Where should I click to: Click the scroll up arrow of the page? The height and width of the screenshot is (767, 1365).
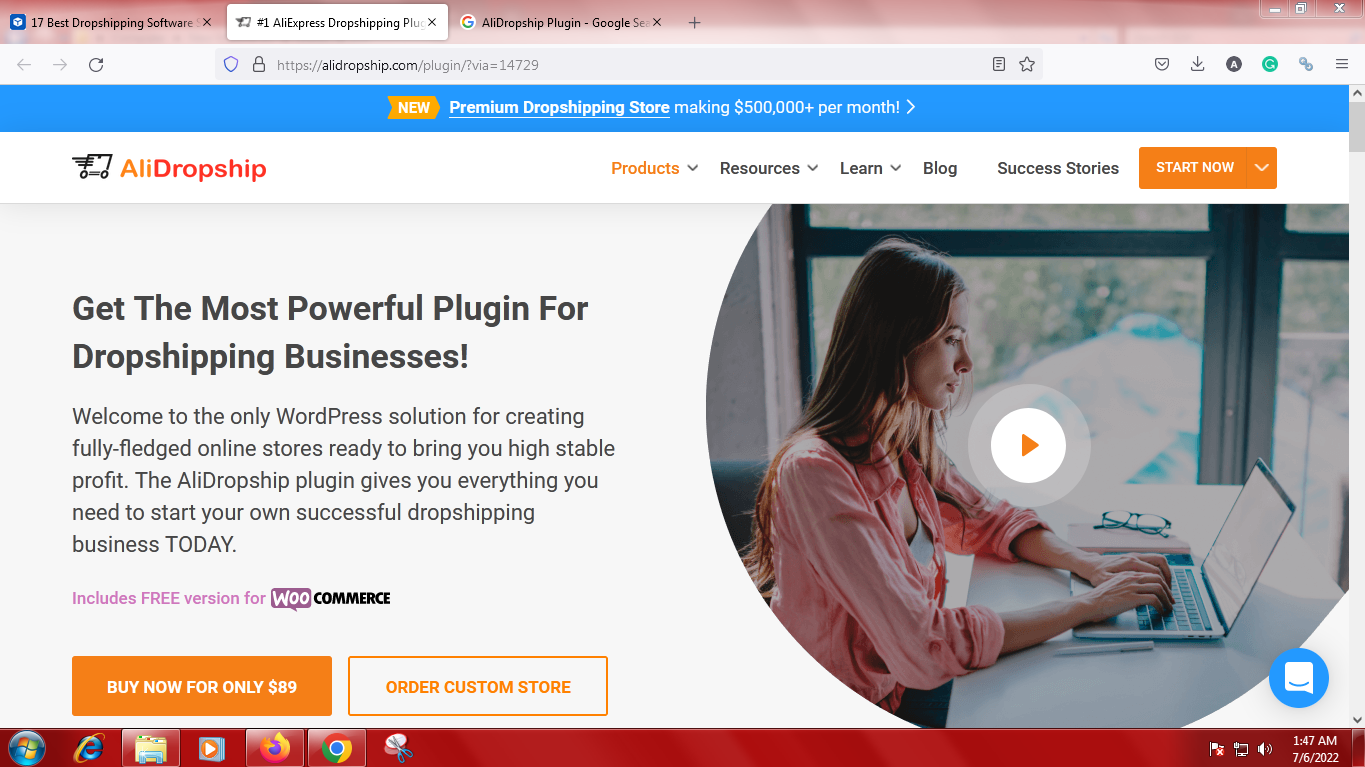click(1357, 93)
